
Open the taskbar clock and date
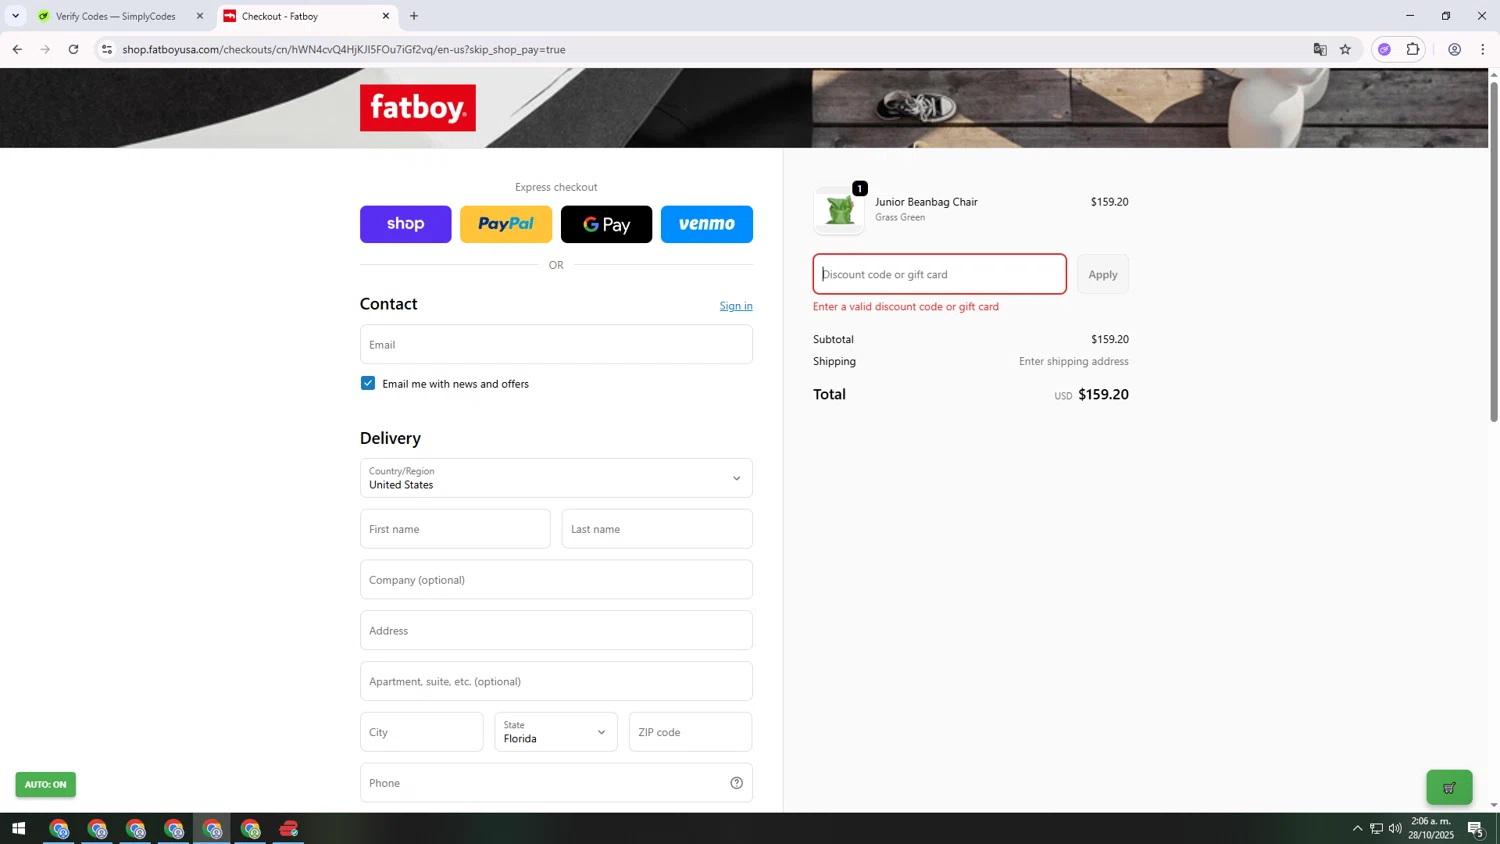(1430, 828)
